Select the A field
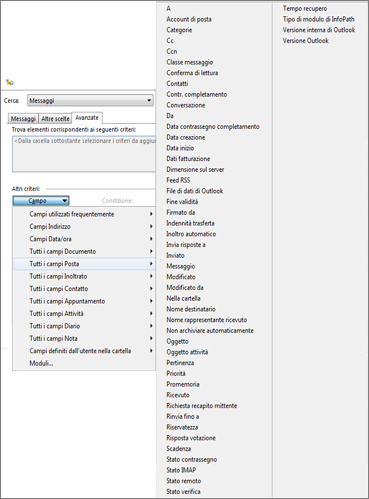The height and width of the screenshot is (499, 369). tap(168, 8)
